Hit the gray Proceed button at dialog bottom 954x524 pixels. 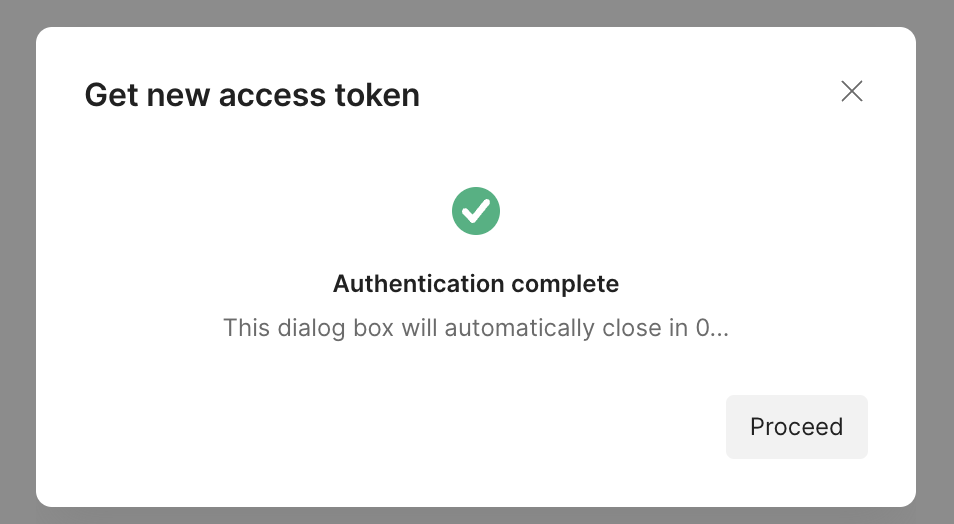tap(796, 427)
